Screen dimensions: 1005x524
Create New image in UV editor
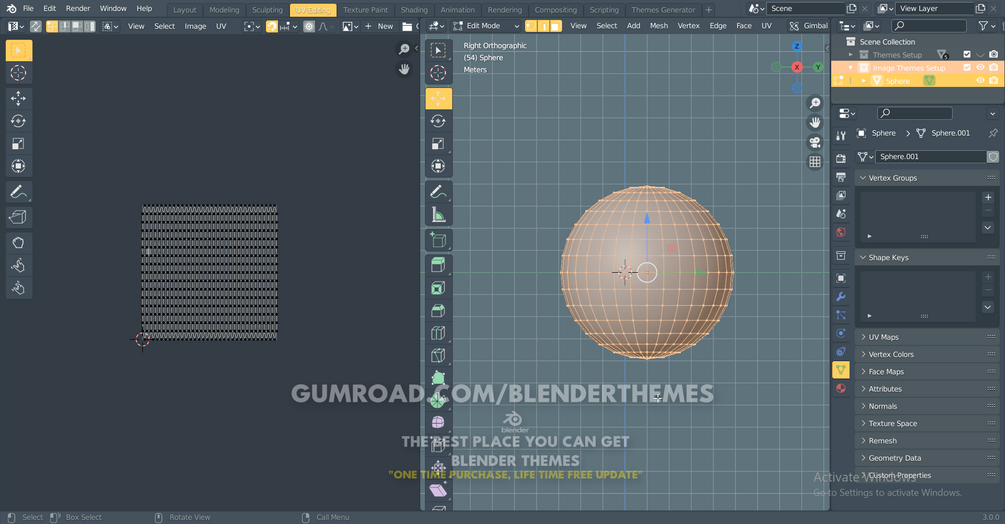(379, 26)
